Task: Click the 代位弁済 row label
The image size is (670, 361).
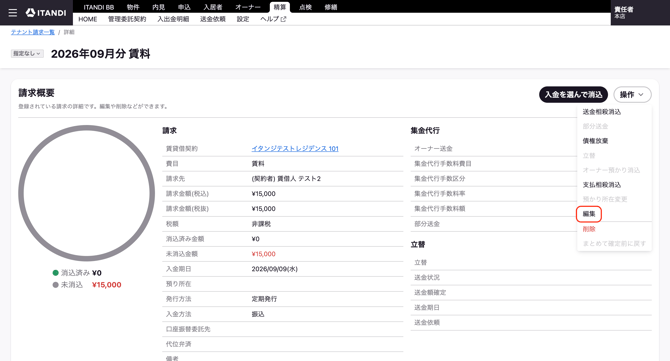Action: pos(179,344)
